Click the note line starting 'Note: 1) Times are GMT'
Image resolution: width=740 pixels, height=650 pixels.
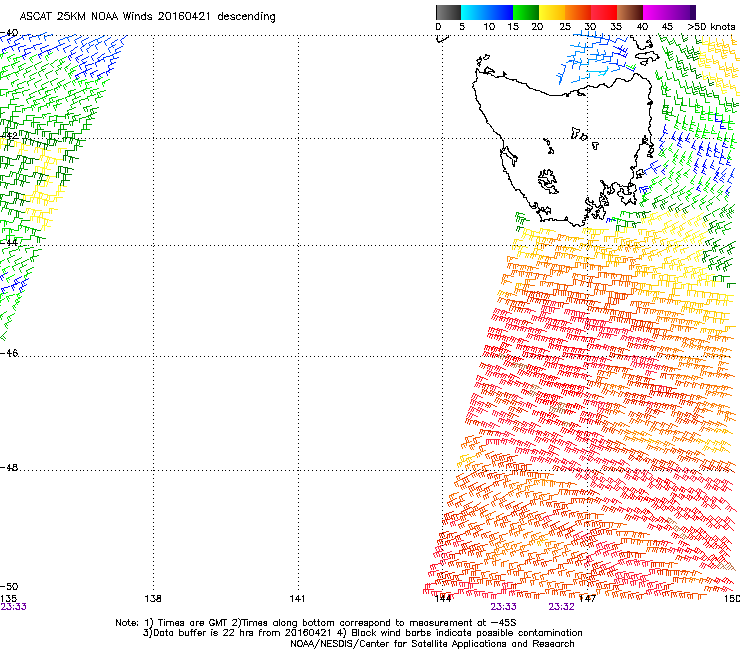pos(316,623)
